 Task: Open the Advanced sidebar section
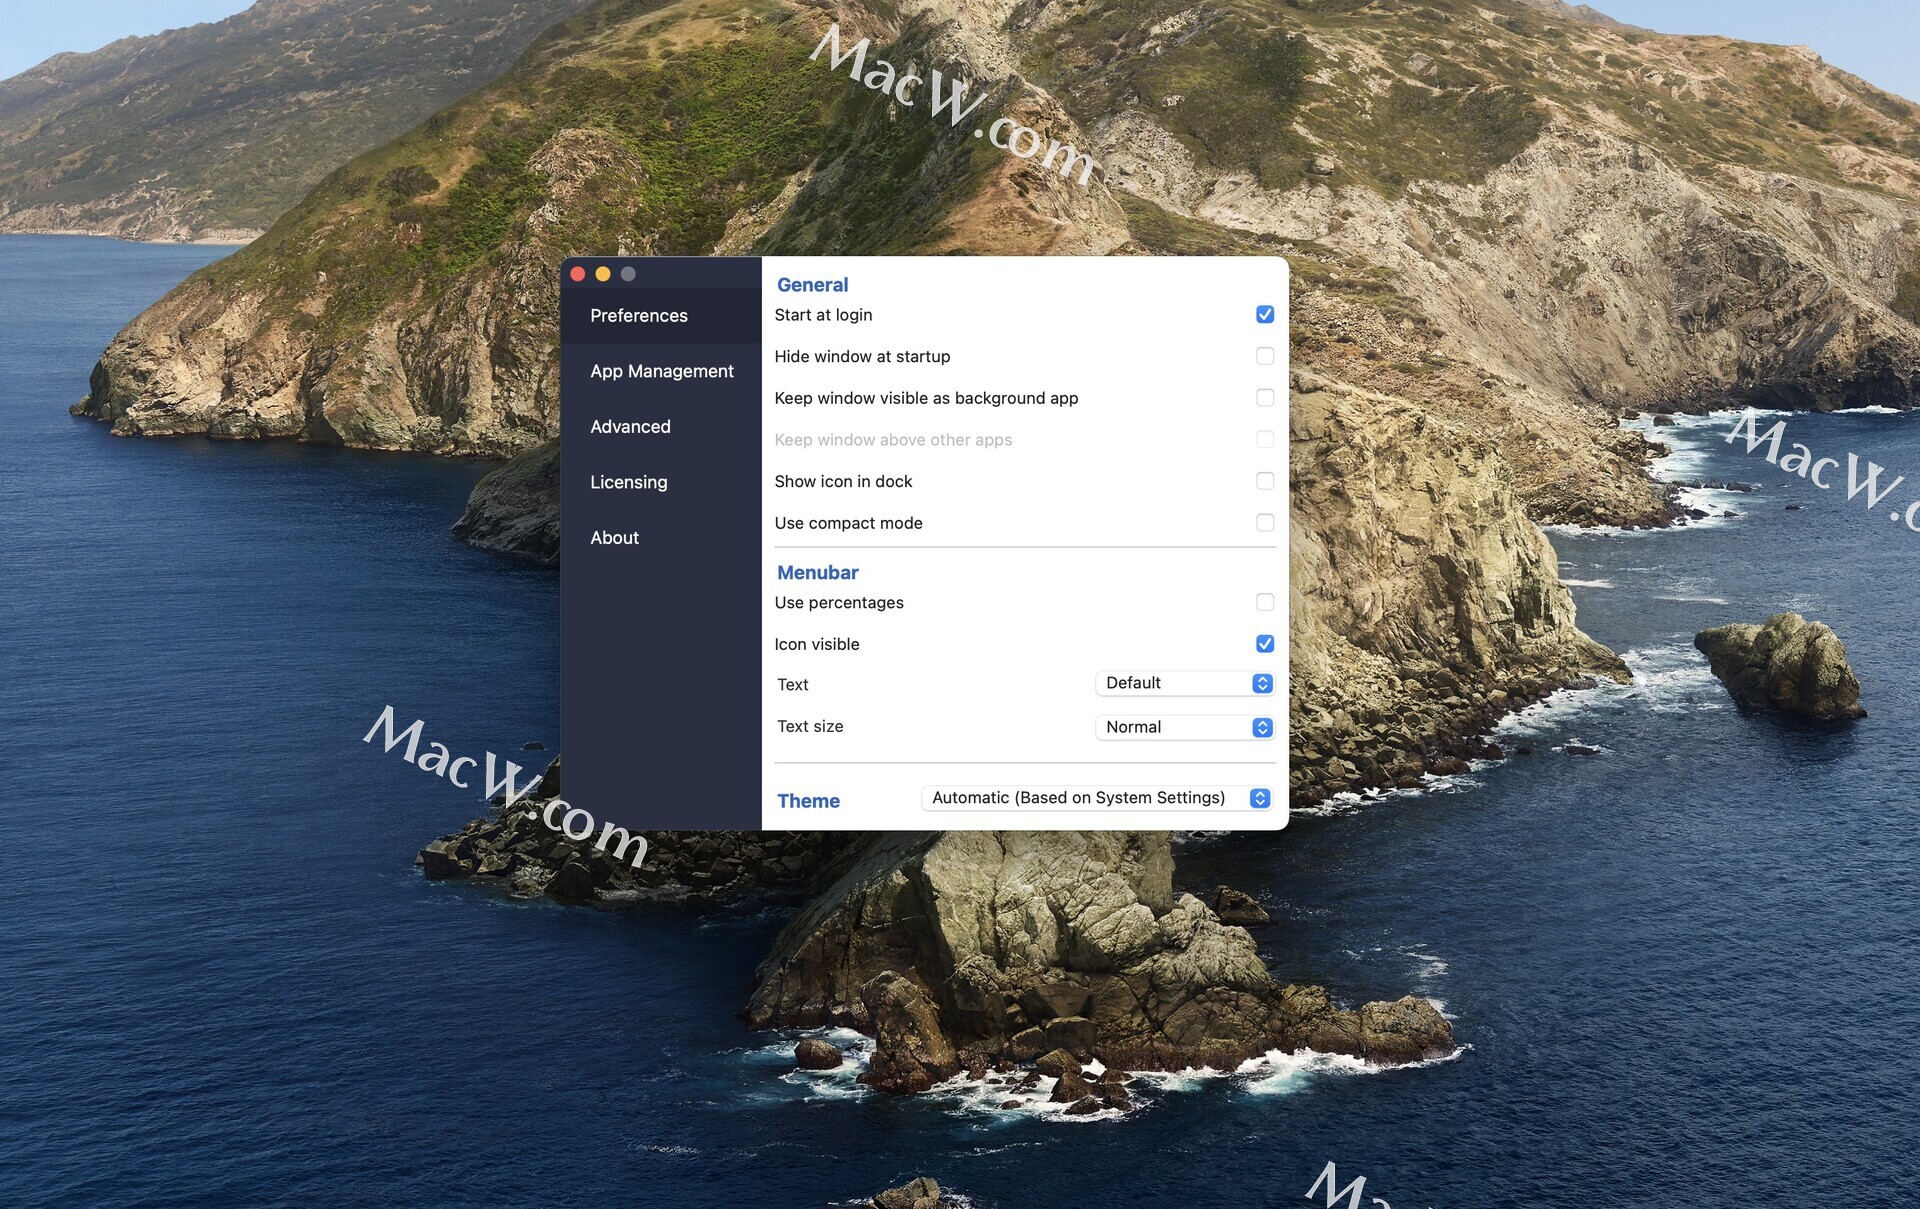(x=630, y=427)
